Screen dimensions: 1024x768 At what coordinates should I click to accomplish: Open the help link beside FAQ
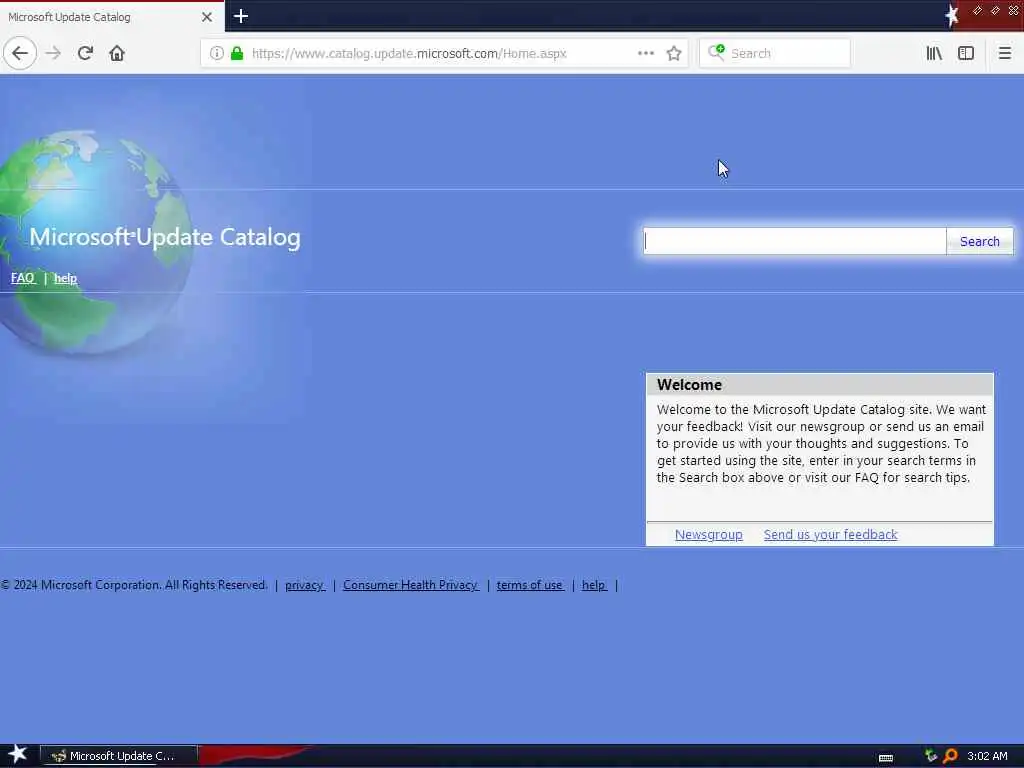[x=65, y=278]
